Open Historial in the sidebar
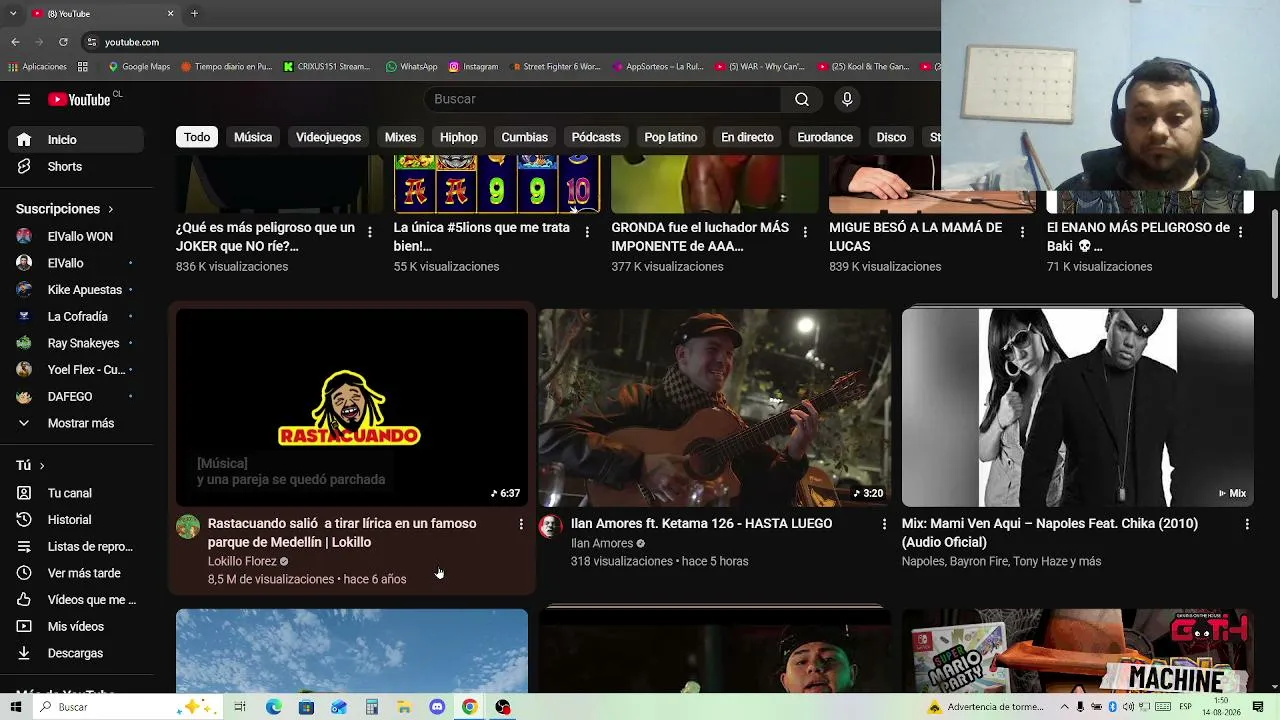This screenshot has width=1280, height=720. click(x=76, y=520)
